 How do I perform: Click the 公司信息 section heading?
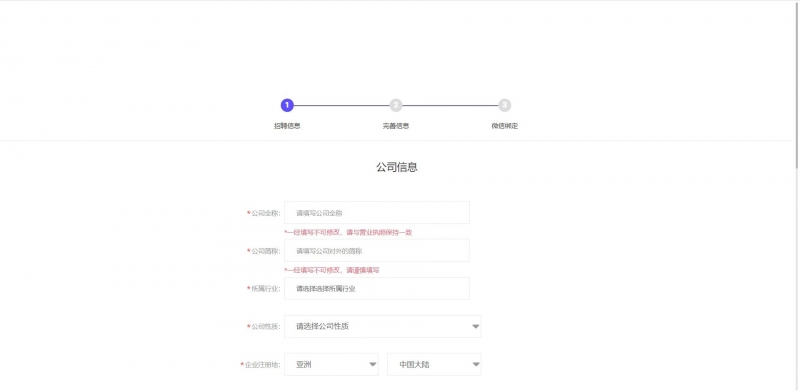click(x=397, y=167)
